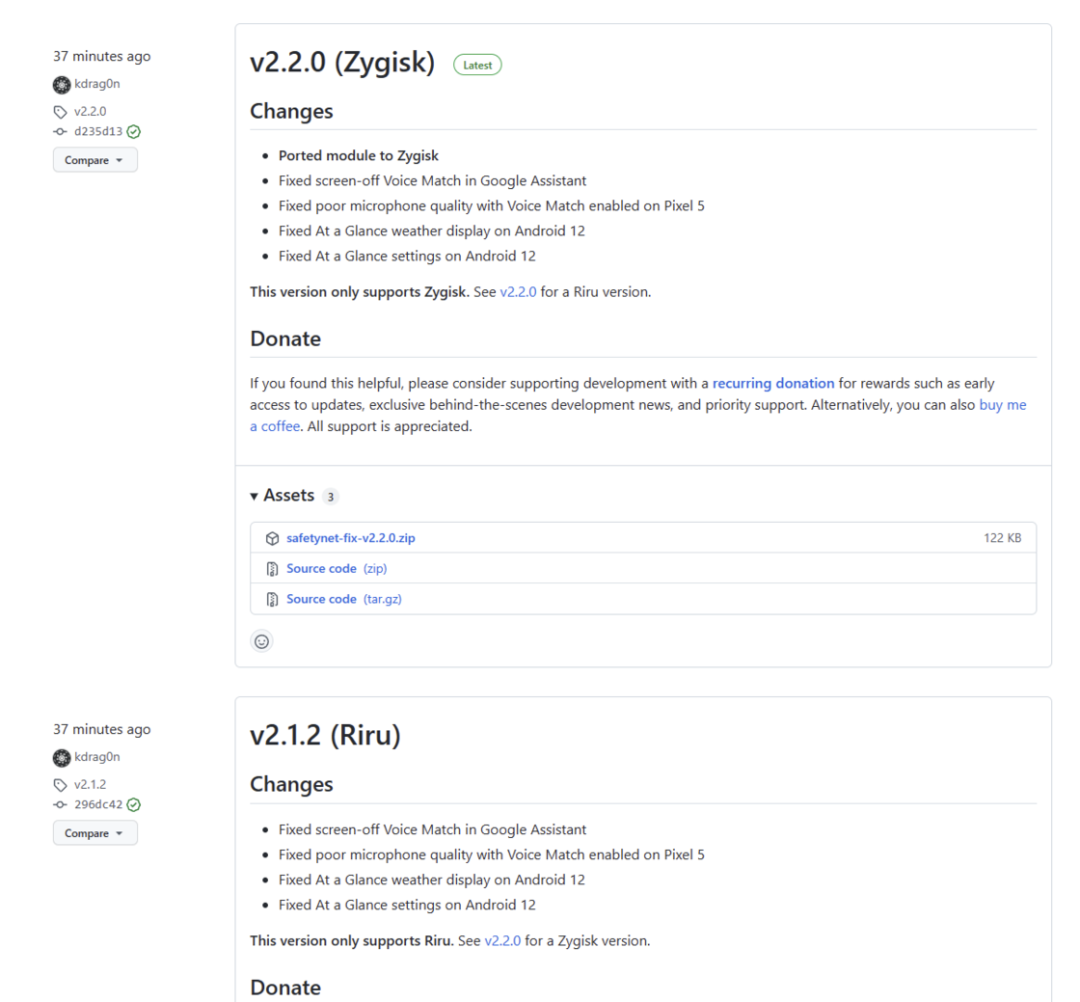Click the smiley reaction emoji icon
This screenshot has height=1002, width=1080.
click(262, 642)
